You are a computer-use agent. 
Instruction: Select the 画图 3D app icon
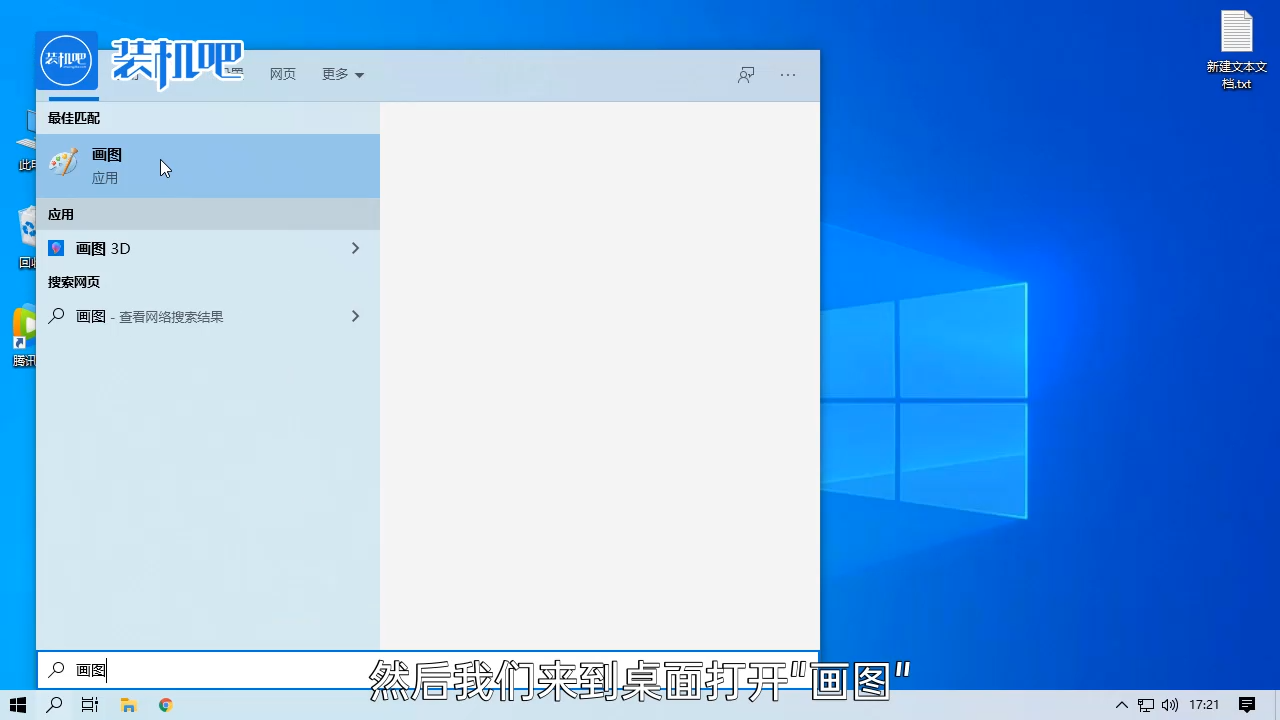click(x=56, y=248)
